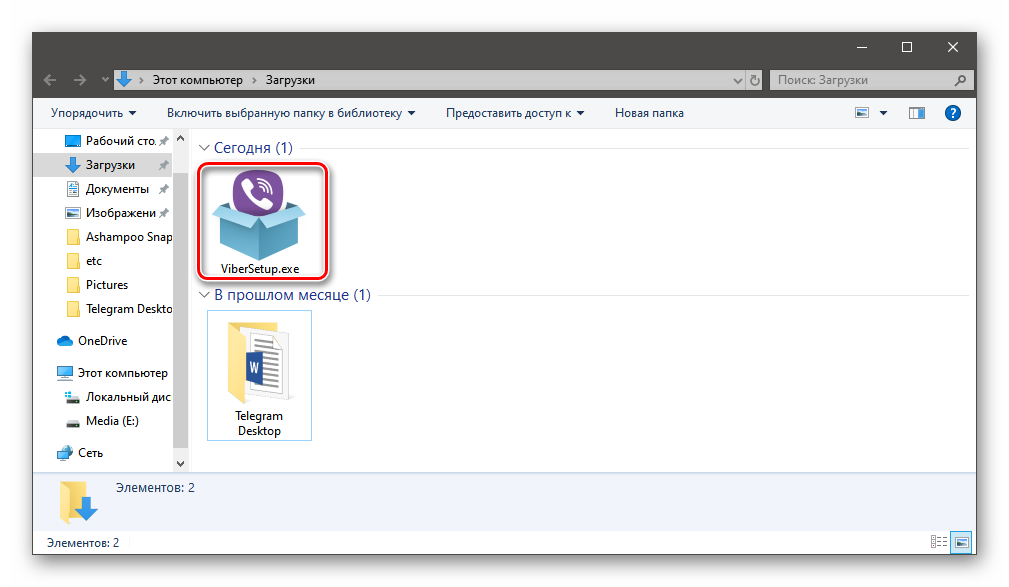The width and height of the screenshot is (1009, 587).
Task: Click the blue arrow icon beside 'Загрузки' in sidebar
Action: pyautogui.click(x=73, y=165)
